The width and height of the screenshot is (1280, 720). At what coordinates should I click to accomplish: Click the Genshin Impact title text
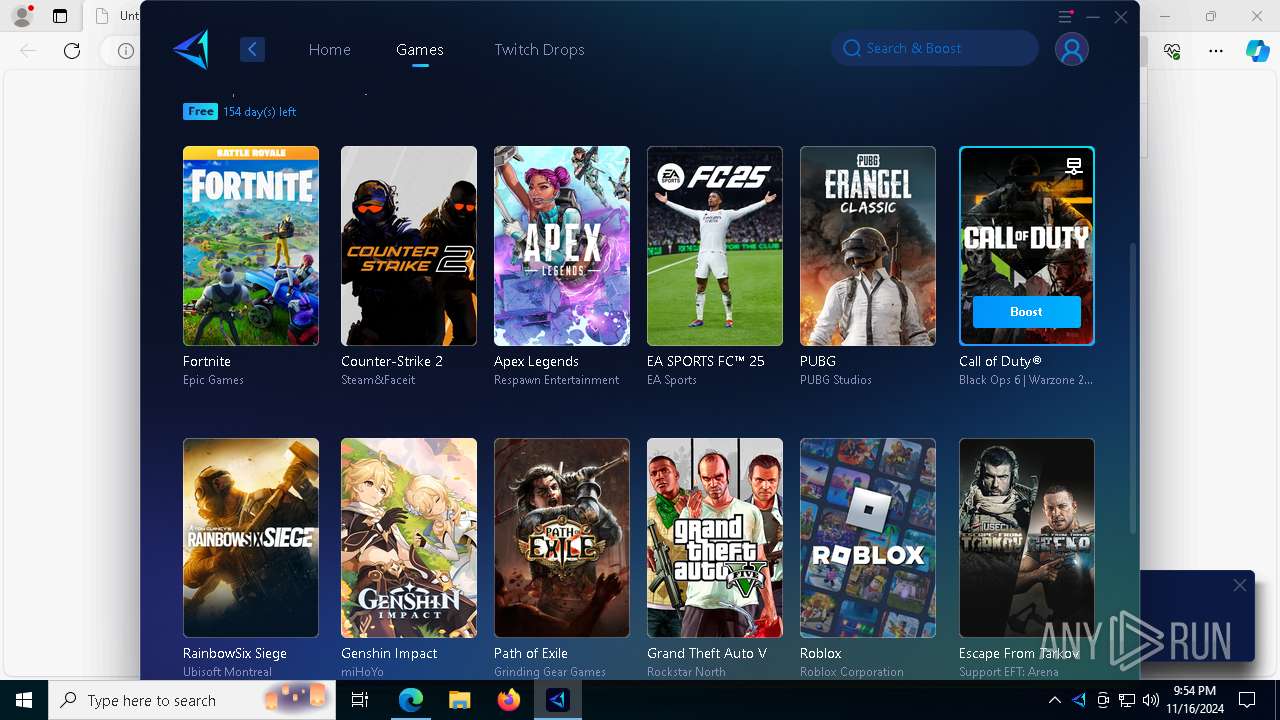[x=389, y=653]
